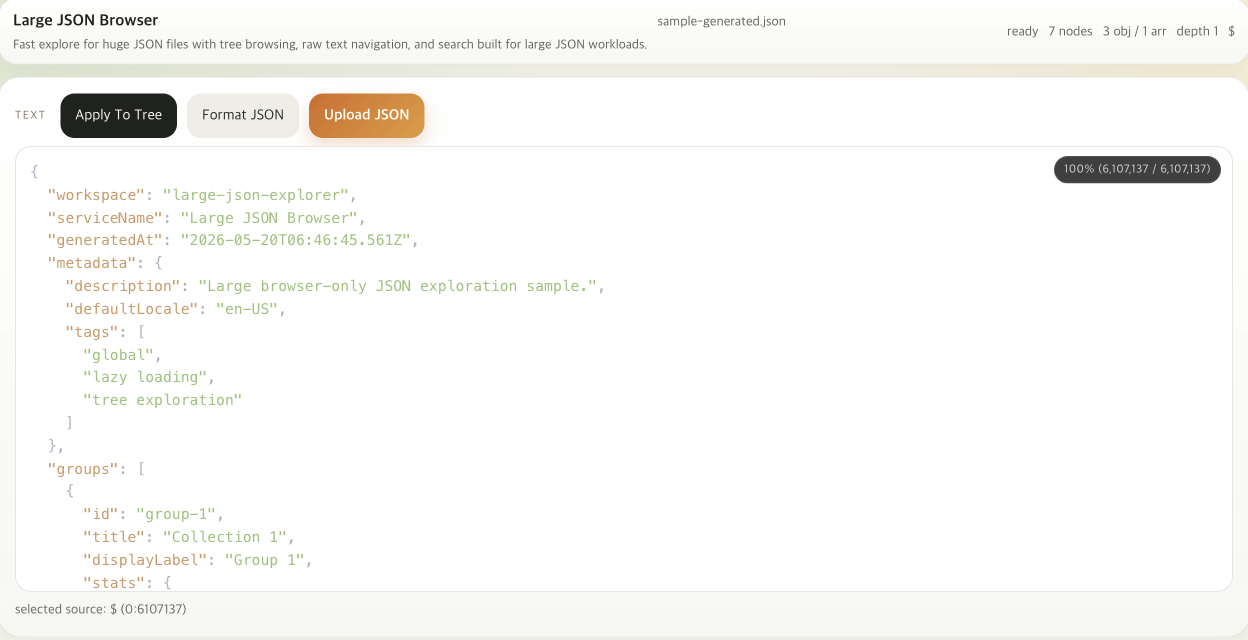The image size is (1248, 640).
Task: Click the "global" tag value
Action: pos(118,355)
